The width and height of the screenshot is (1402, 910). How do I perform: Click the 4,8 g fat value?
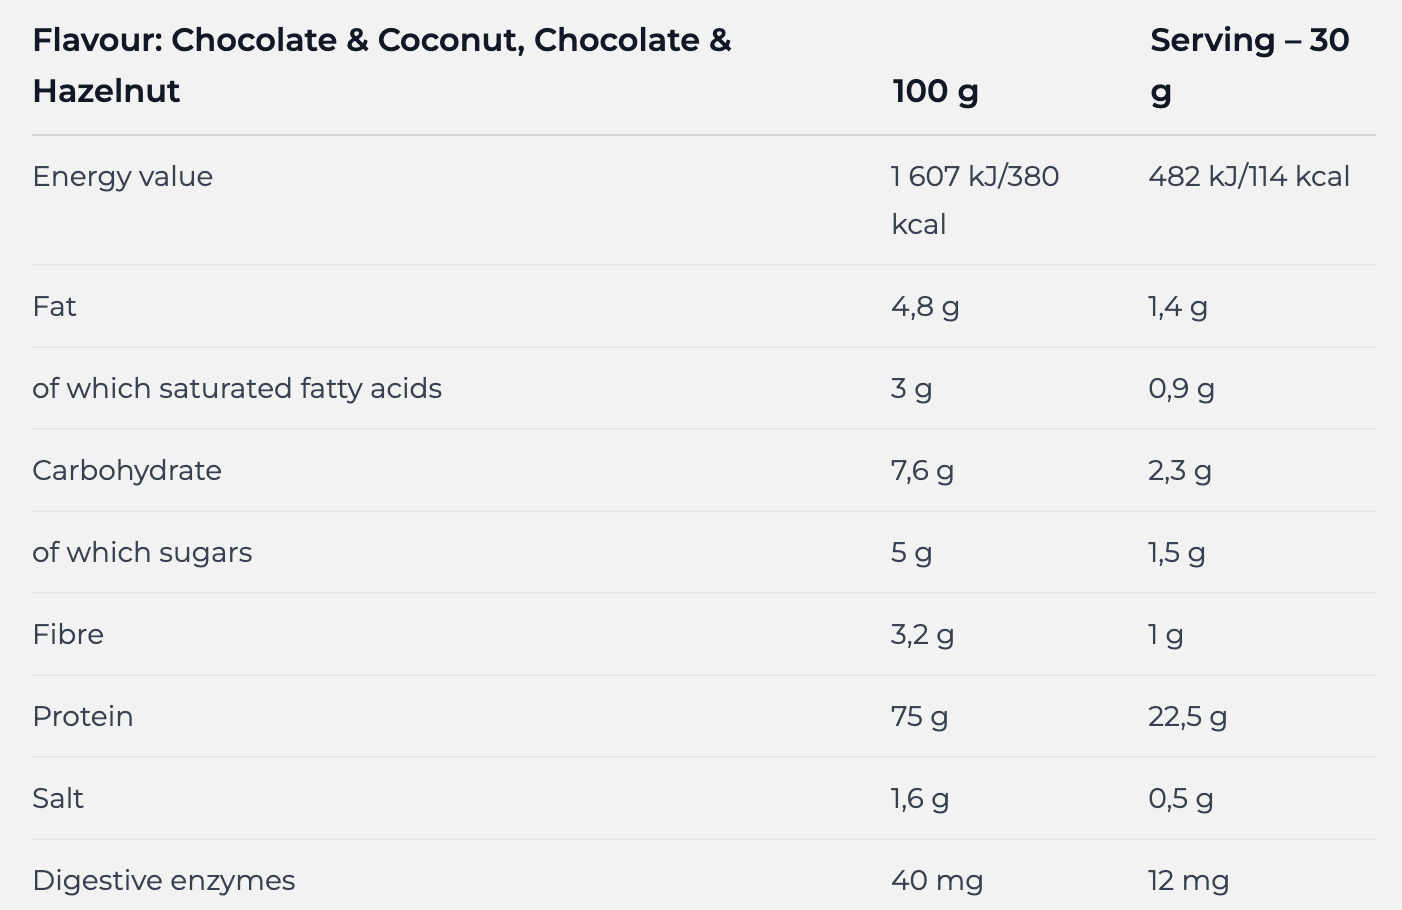tap(924, 306)
